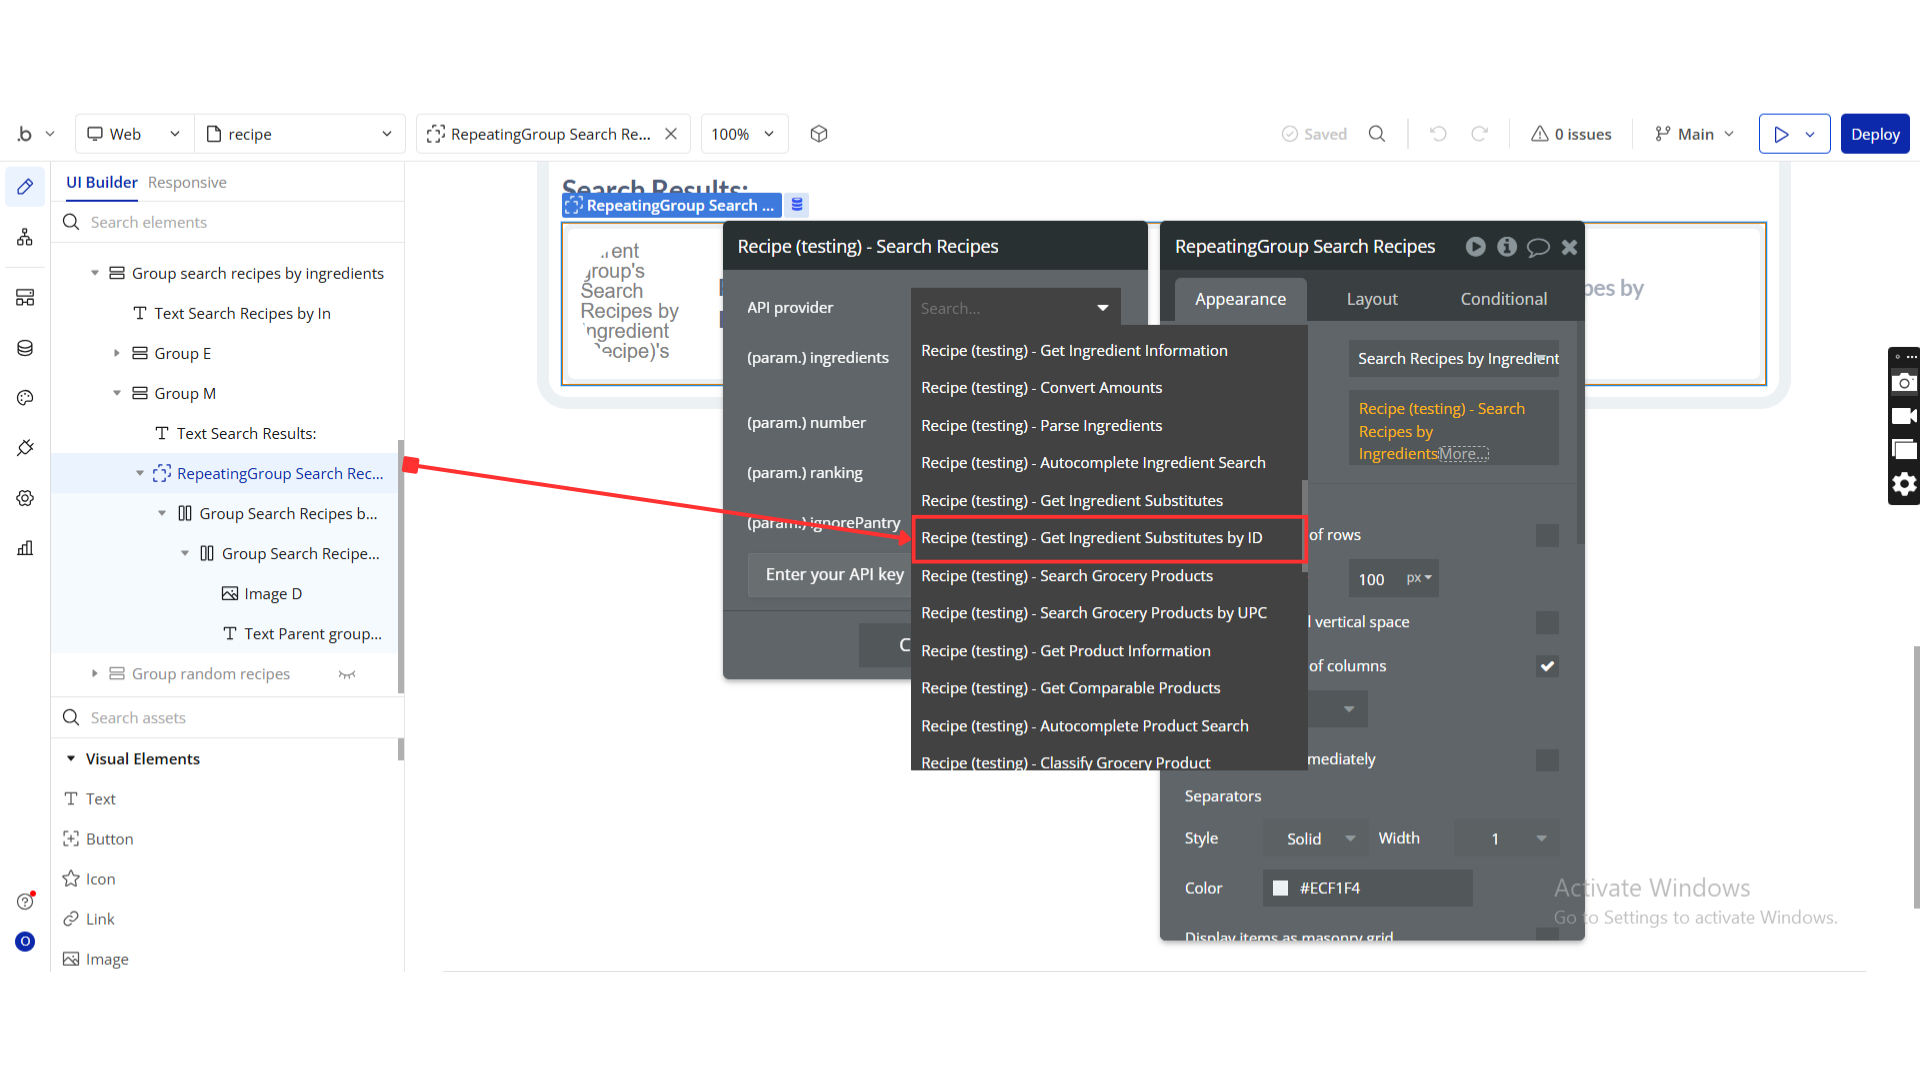This screenshot has height=1080, width=1920.
Task: Switch to the Layout tab
Action: tap(1371, 299)
